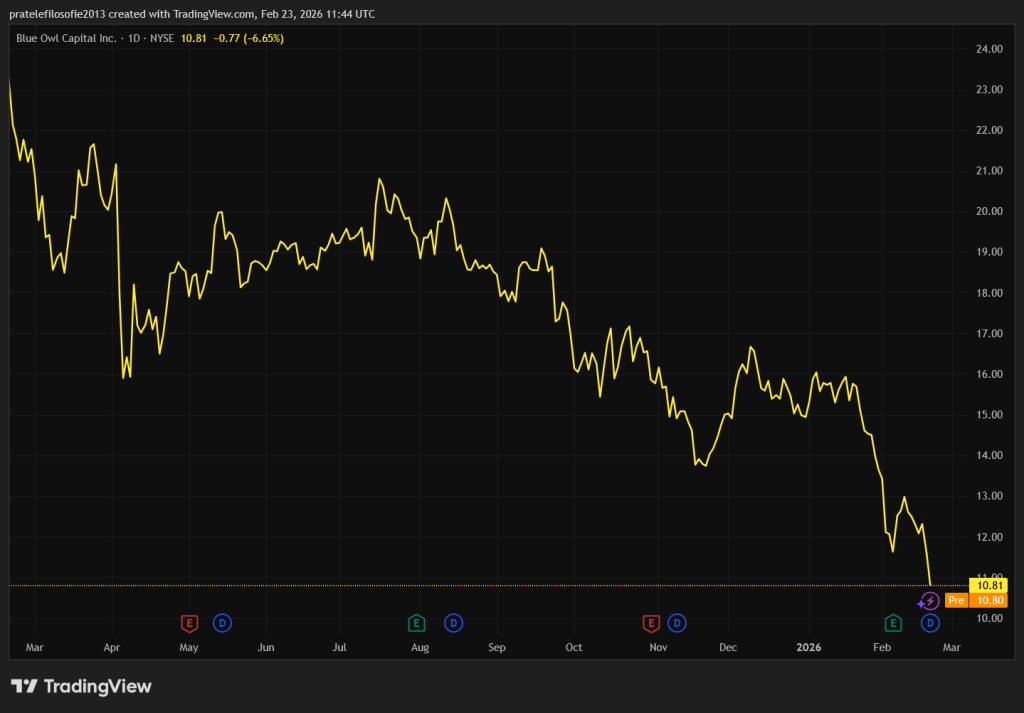
Task: Click the orange Pre market label
Action: (x=956, y=600)
